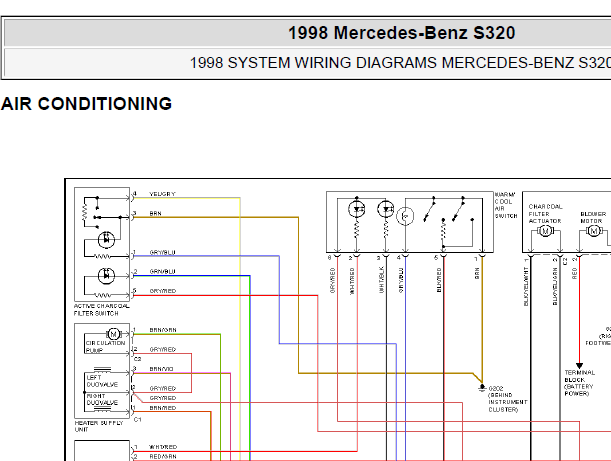Select the "BRN/GRN" wire label
Screen dimensions: 611x461
[162, 330]
